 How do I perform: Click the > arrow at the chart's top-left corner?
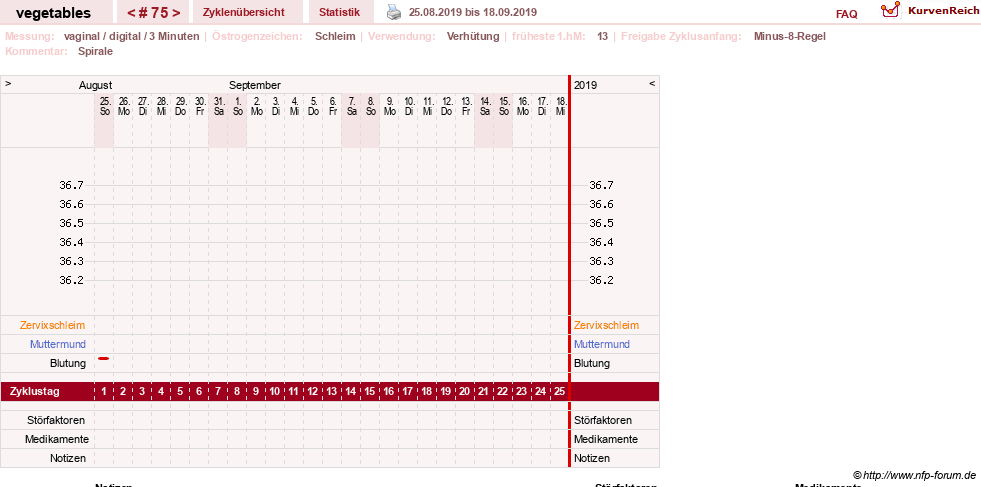click(8, 83)
